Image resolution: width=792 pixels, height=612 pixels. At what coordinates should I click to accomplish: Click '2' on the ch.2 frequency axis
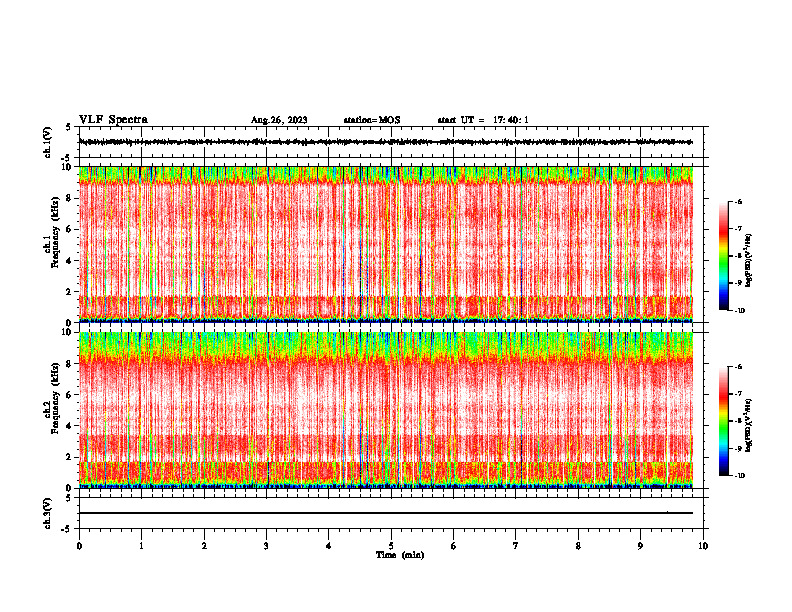coord(69,457)
